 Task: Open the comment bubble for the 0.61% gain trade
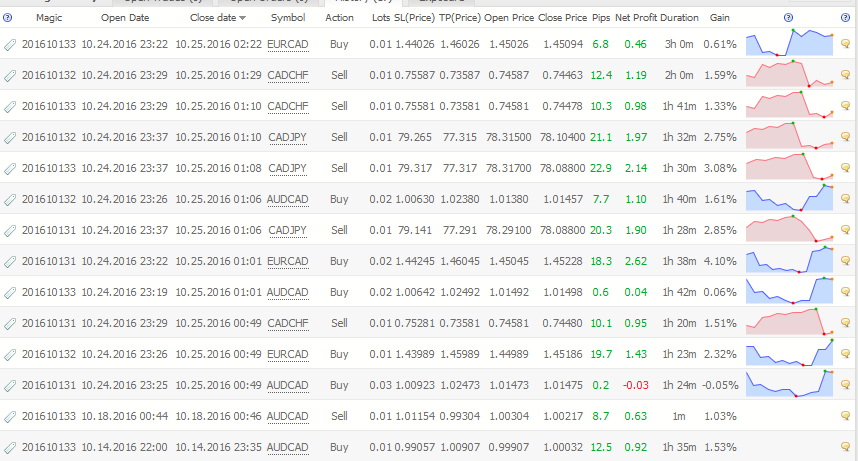(845, 44)
